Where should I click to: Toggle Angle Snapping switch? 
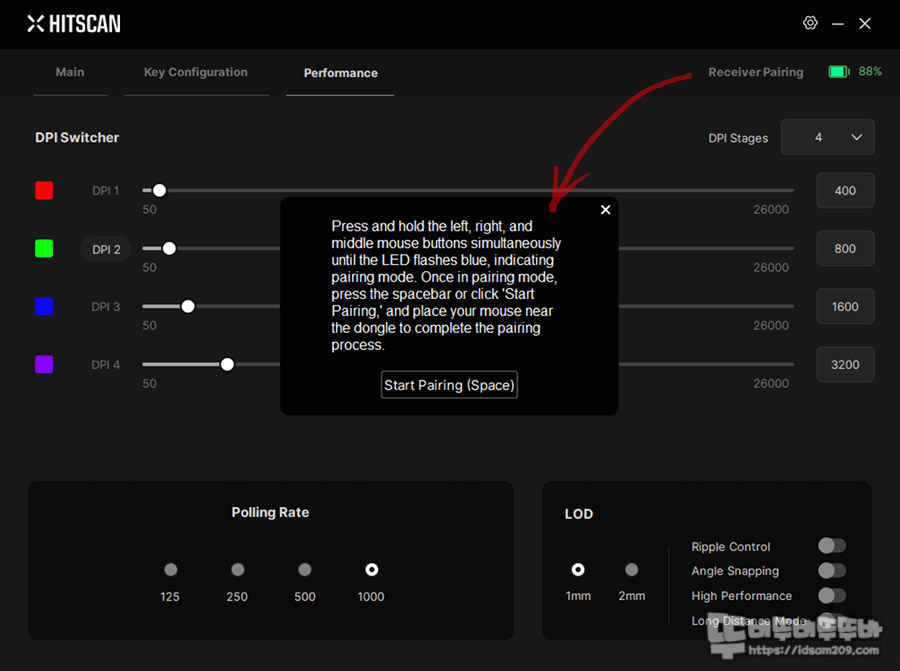coord(832,571)
